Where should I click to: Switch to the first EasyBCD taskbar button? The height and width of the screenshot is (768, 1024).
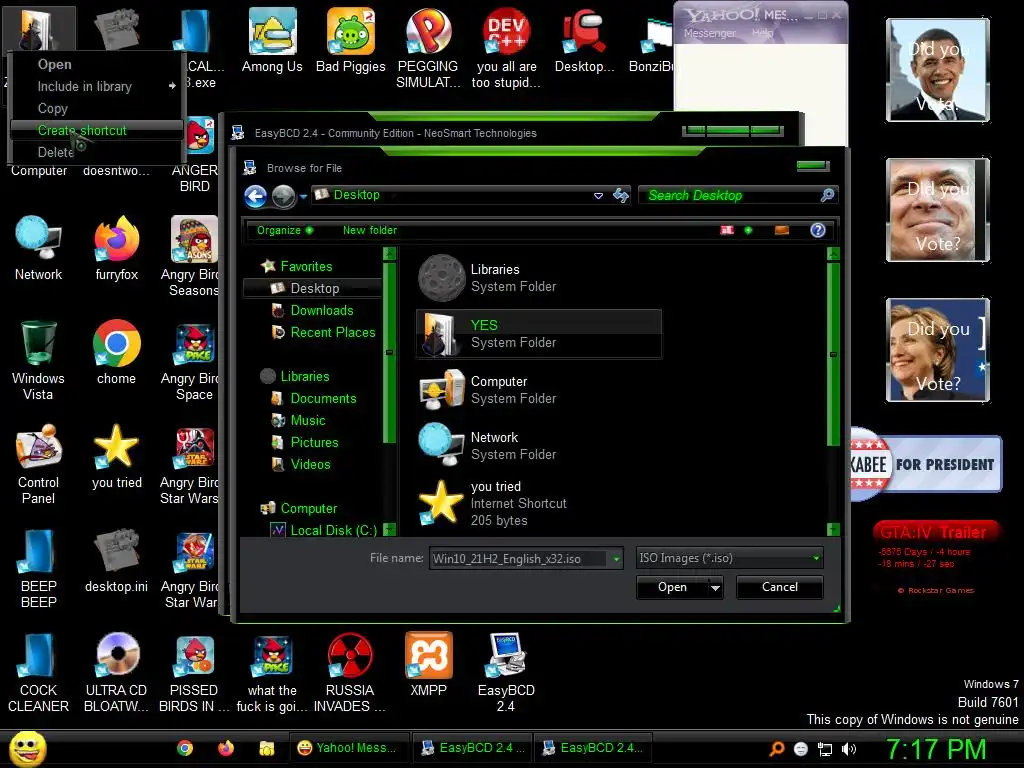coord(472,748)
